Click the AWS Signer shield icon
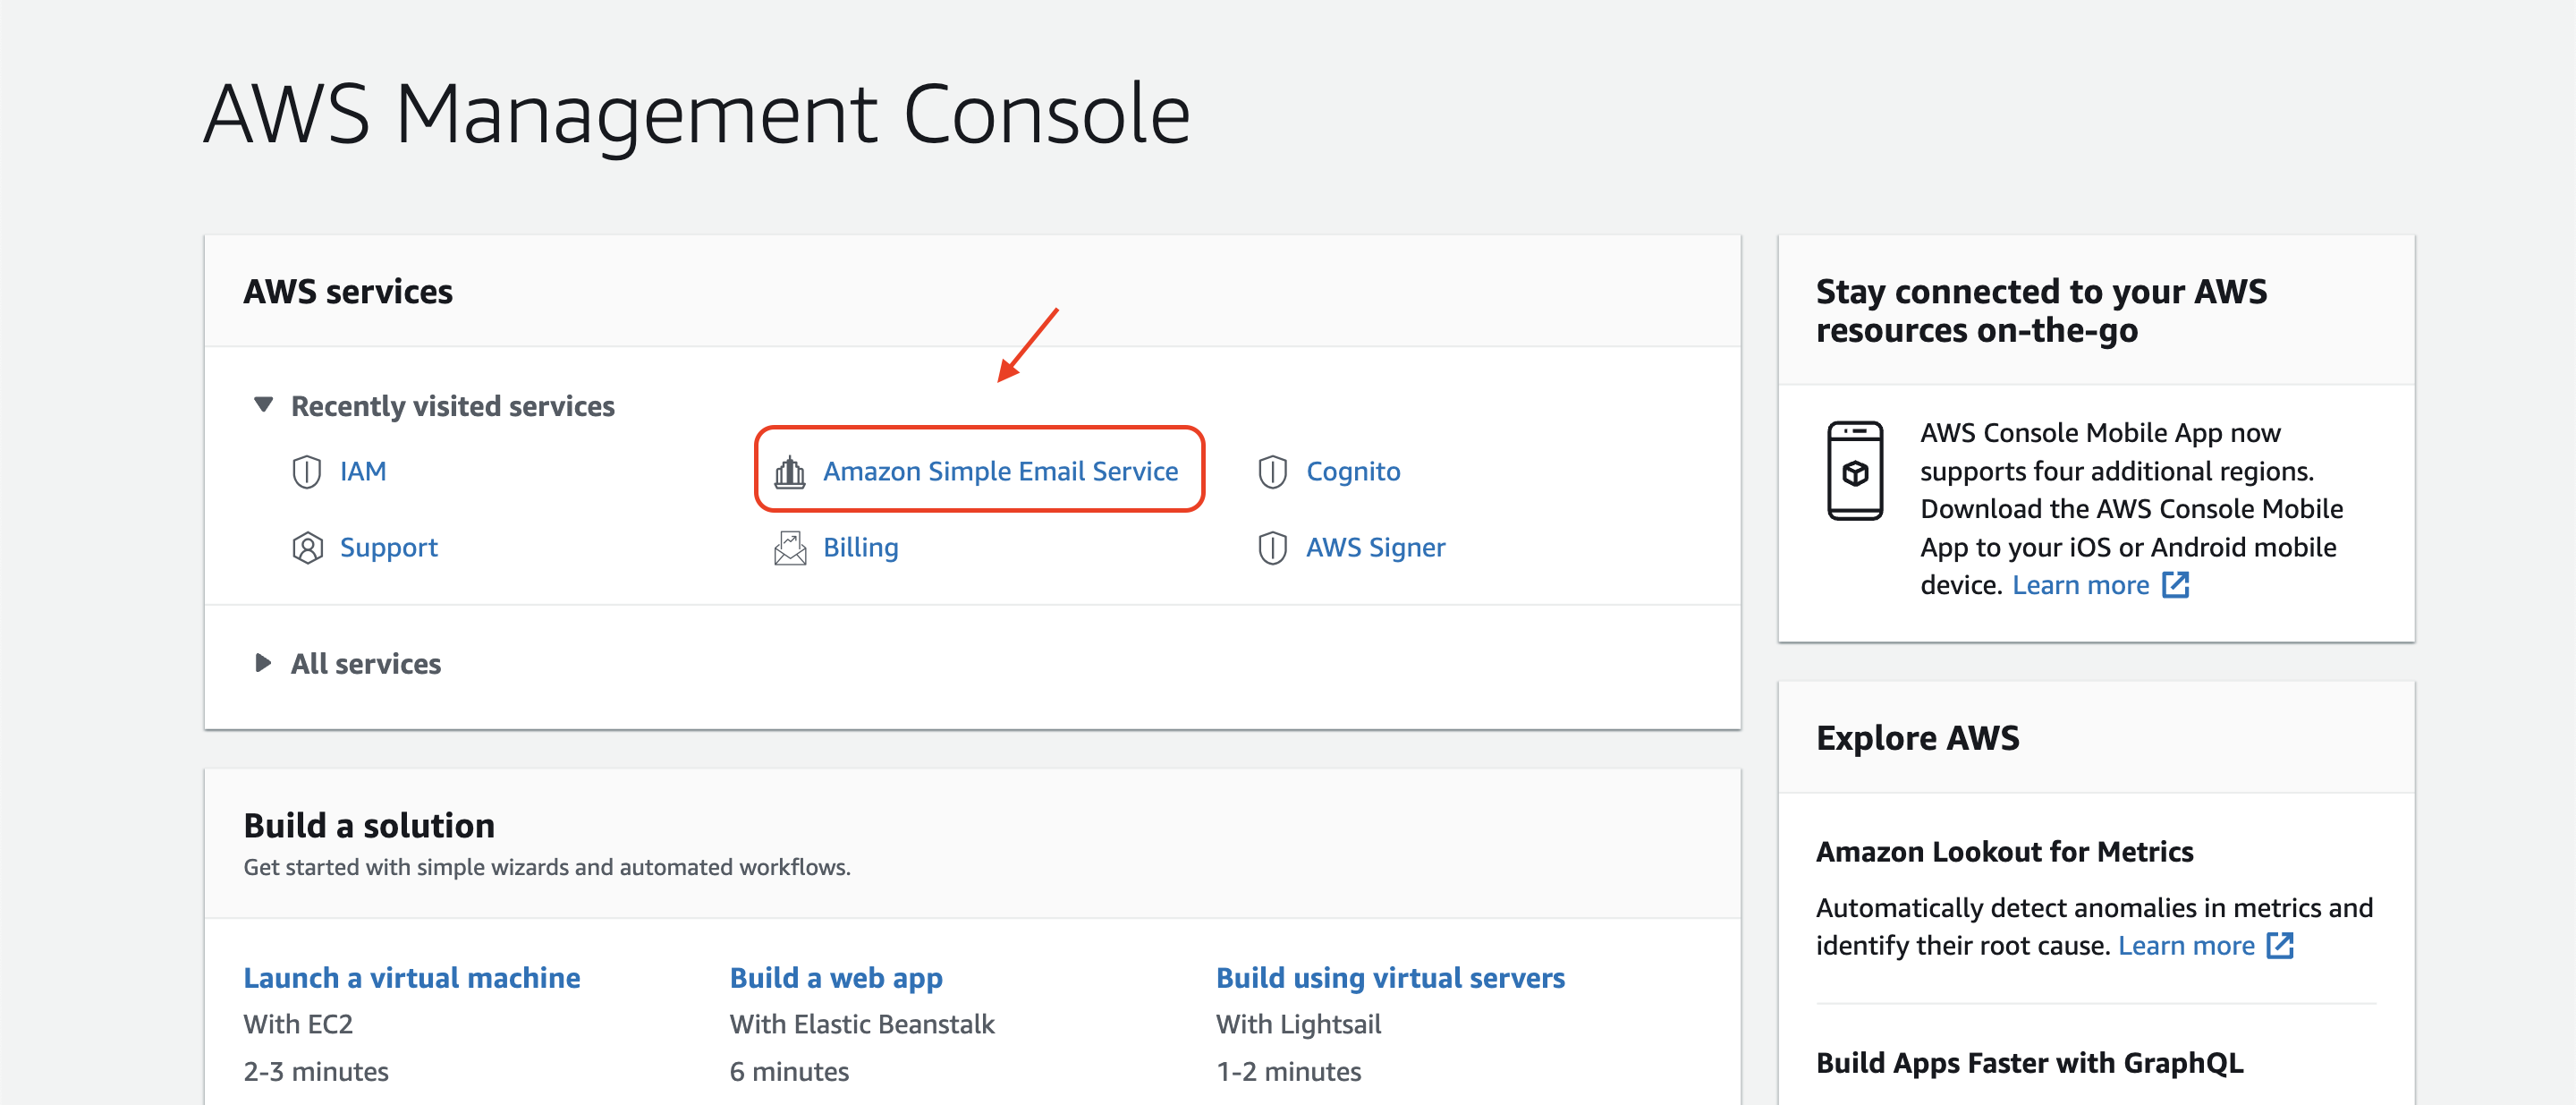Image resolution: width=2576 pixels, height=1105 pixels. 1272,548
